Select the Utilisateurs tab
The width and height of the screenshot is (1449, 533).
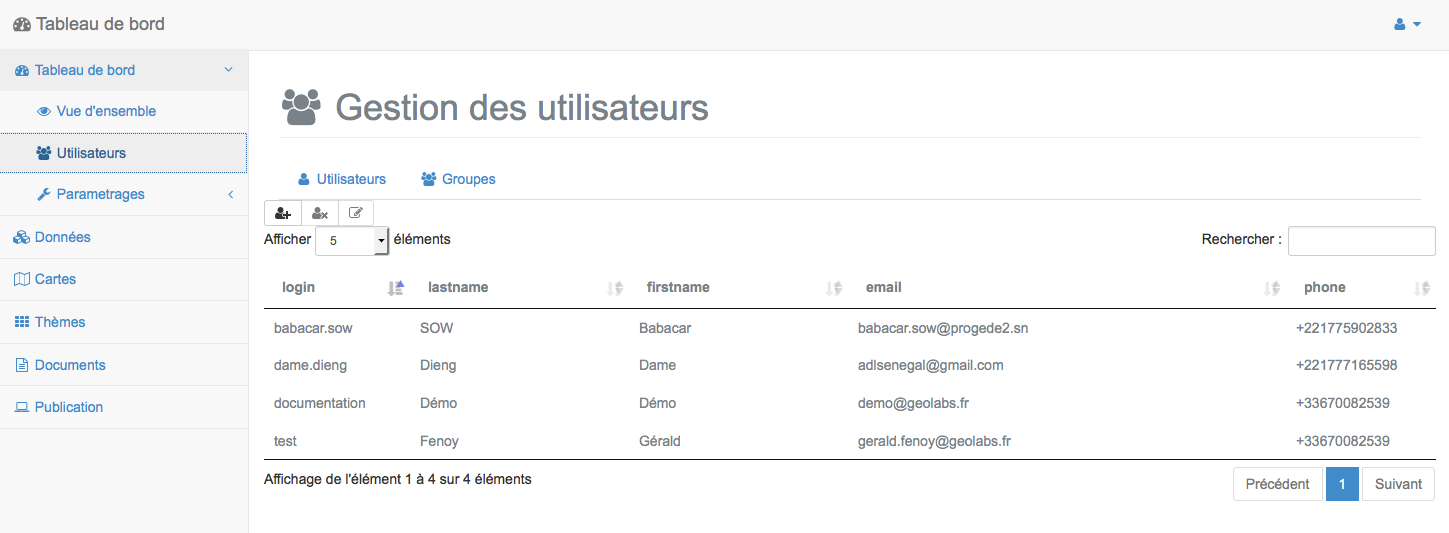(x=342, y=179)
